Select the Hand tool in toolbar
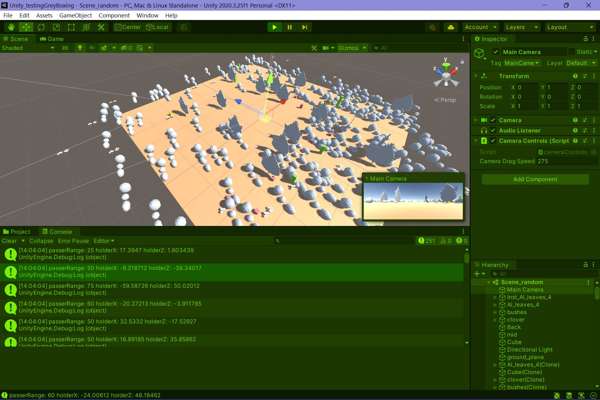 point(9,27)
